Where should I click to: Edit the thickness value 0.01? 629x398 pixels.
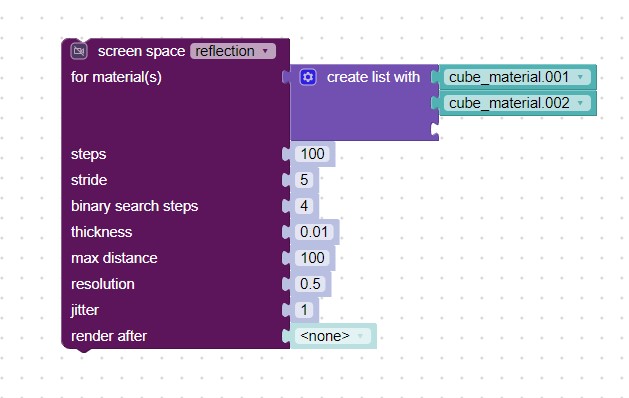[x=314, y=232]
